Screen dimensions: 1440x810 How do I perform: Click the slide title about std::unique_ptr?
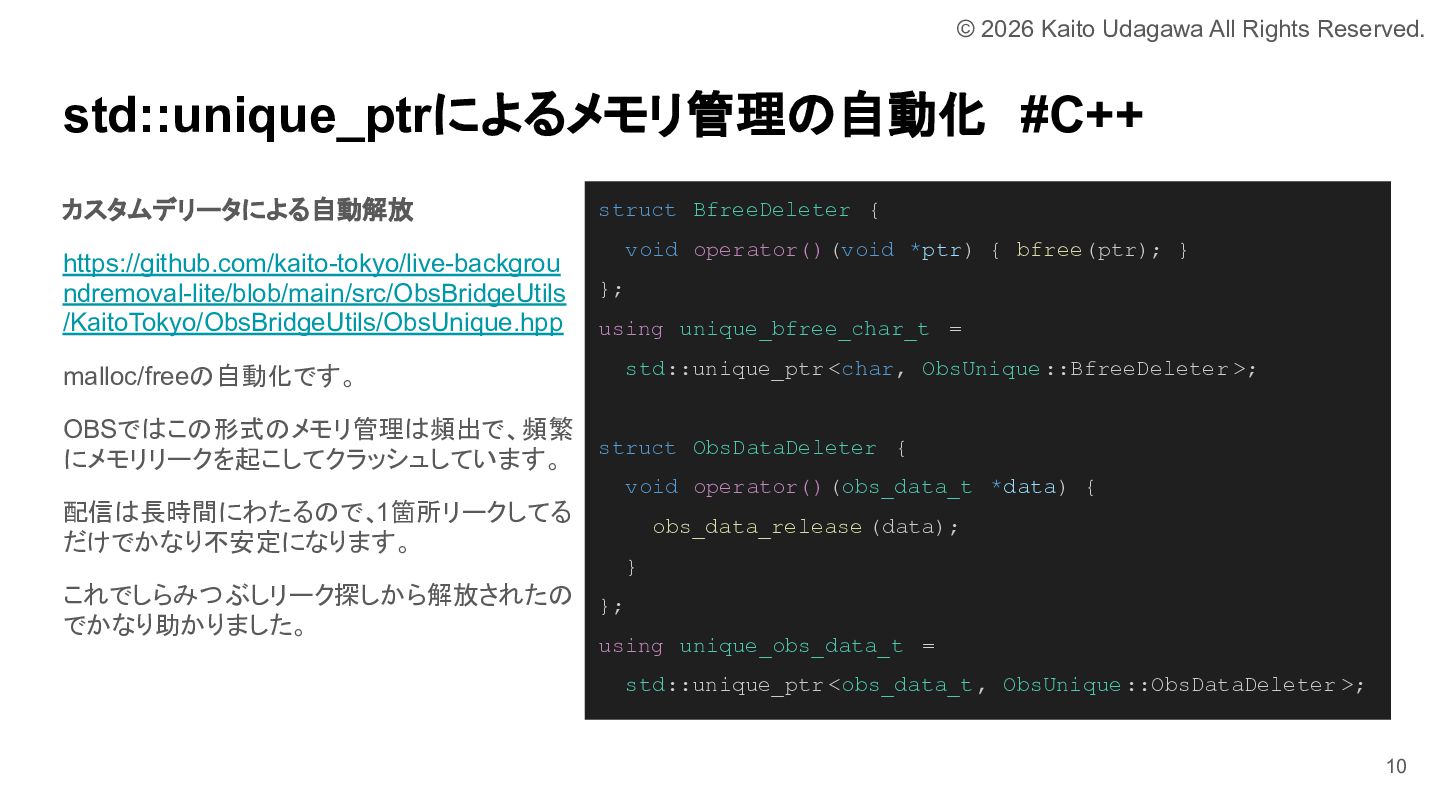pos(603,116)
